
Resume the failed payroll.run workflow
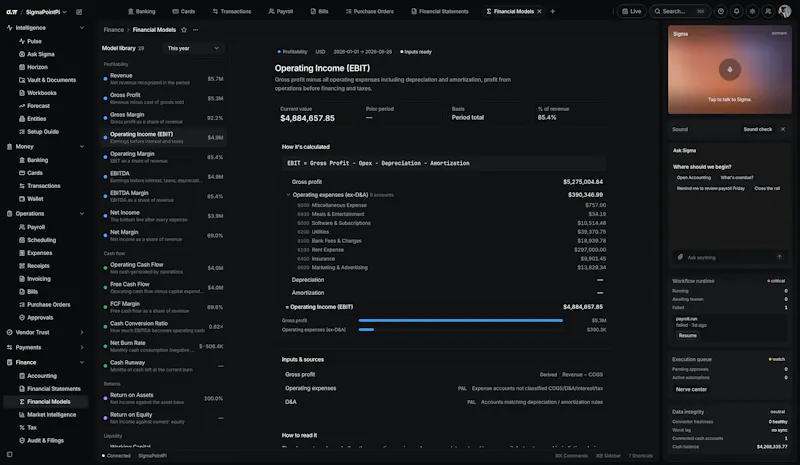click(687, 335)
